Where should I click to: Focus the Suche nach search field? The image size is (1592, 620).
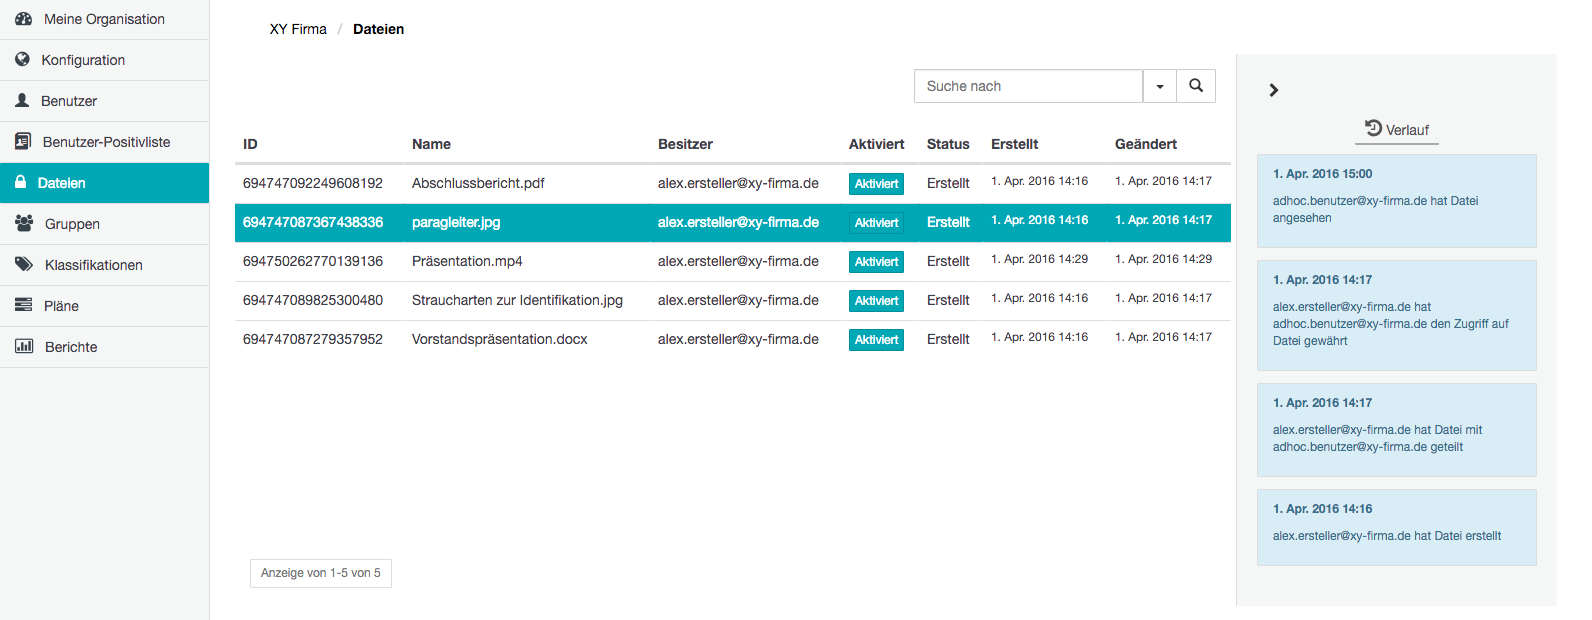(x=1028, y=86)
